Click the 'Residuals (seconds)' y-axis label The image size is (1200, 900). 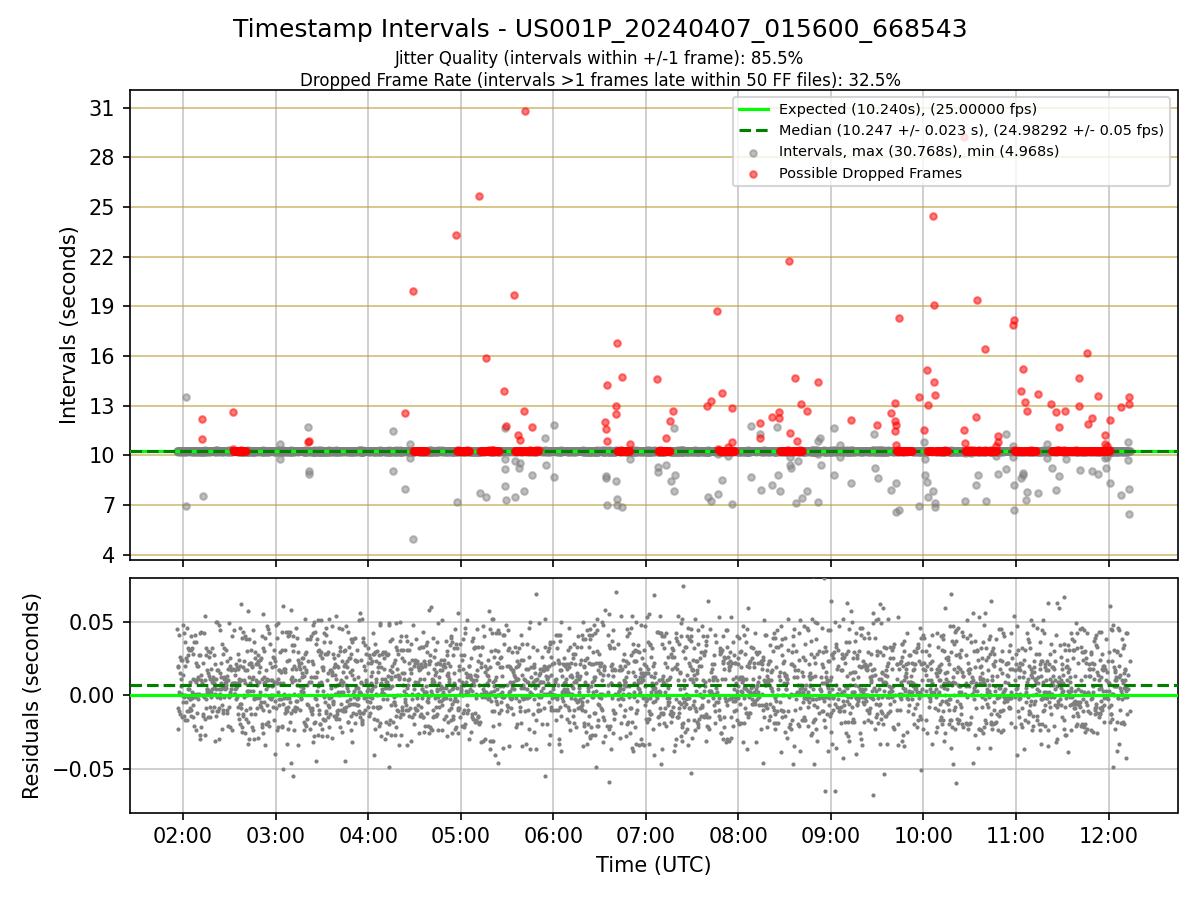click(31, 696)
